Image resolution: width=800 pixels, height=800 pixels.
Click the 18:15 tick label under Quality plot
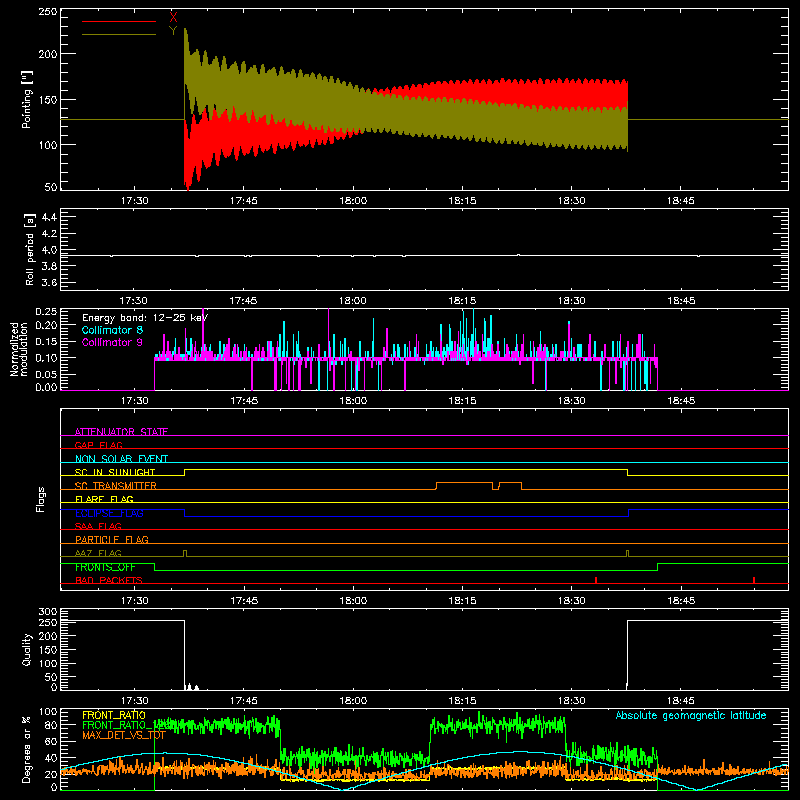click(462, 701)
